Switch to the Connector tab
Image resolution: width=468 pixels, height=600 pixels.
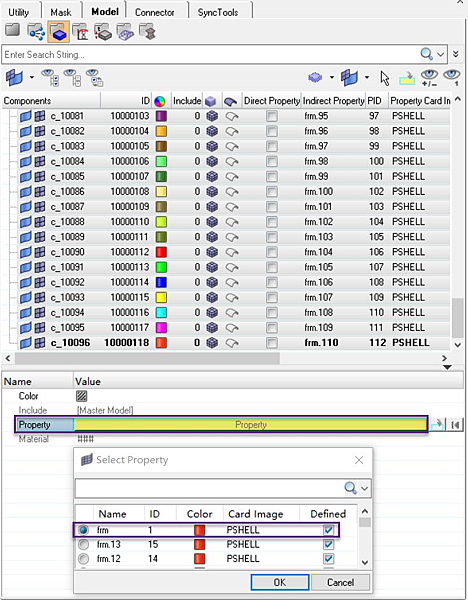pos(155,12)
